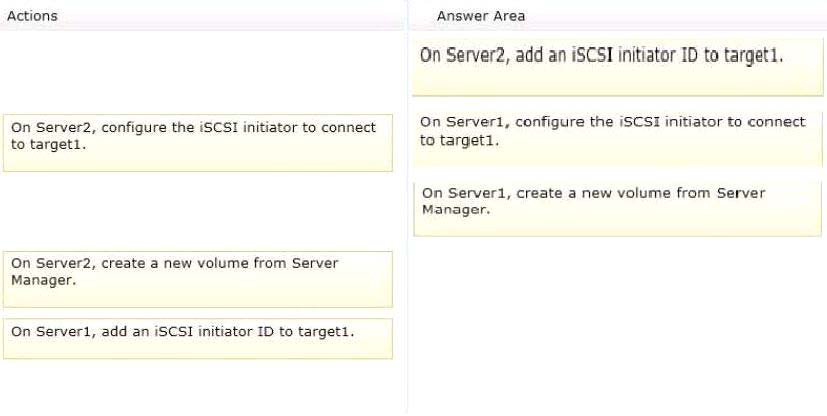Image resolution: width=827 pixels, height=416 pixels.
Task: Click 'Manager.' in the Server2 new volume action
Action: [x=43, y=280]
